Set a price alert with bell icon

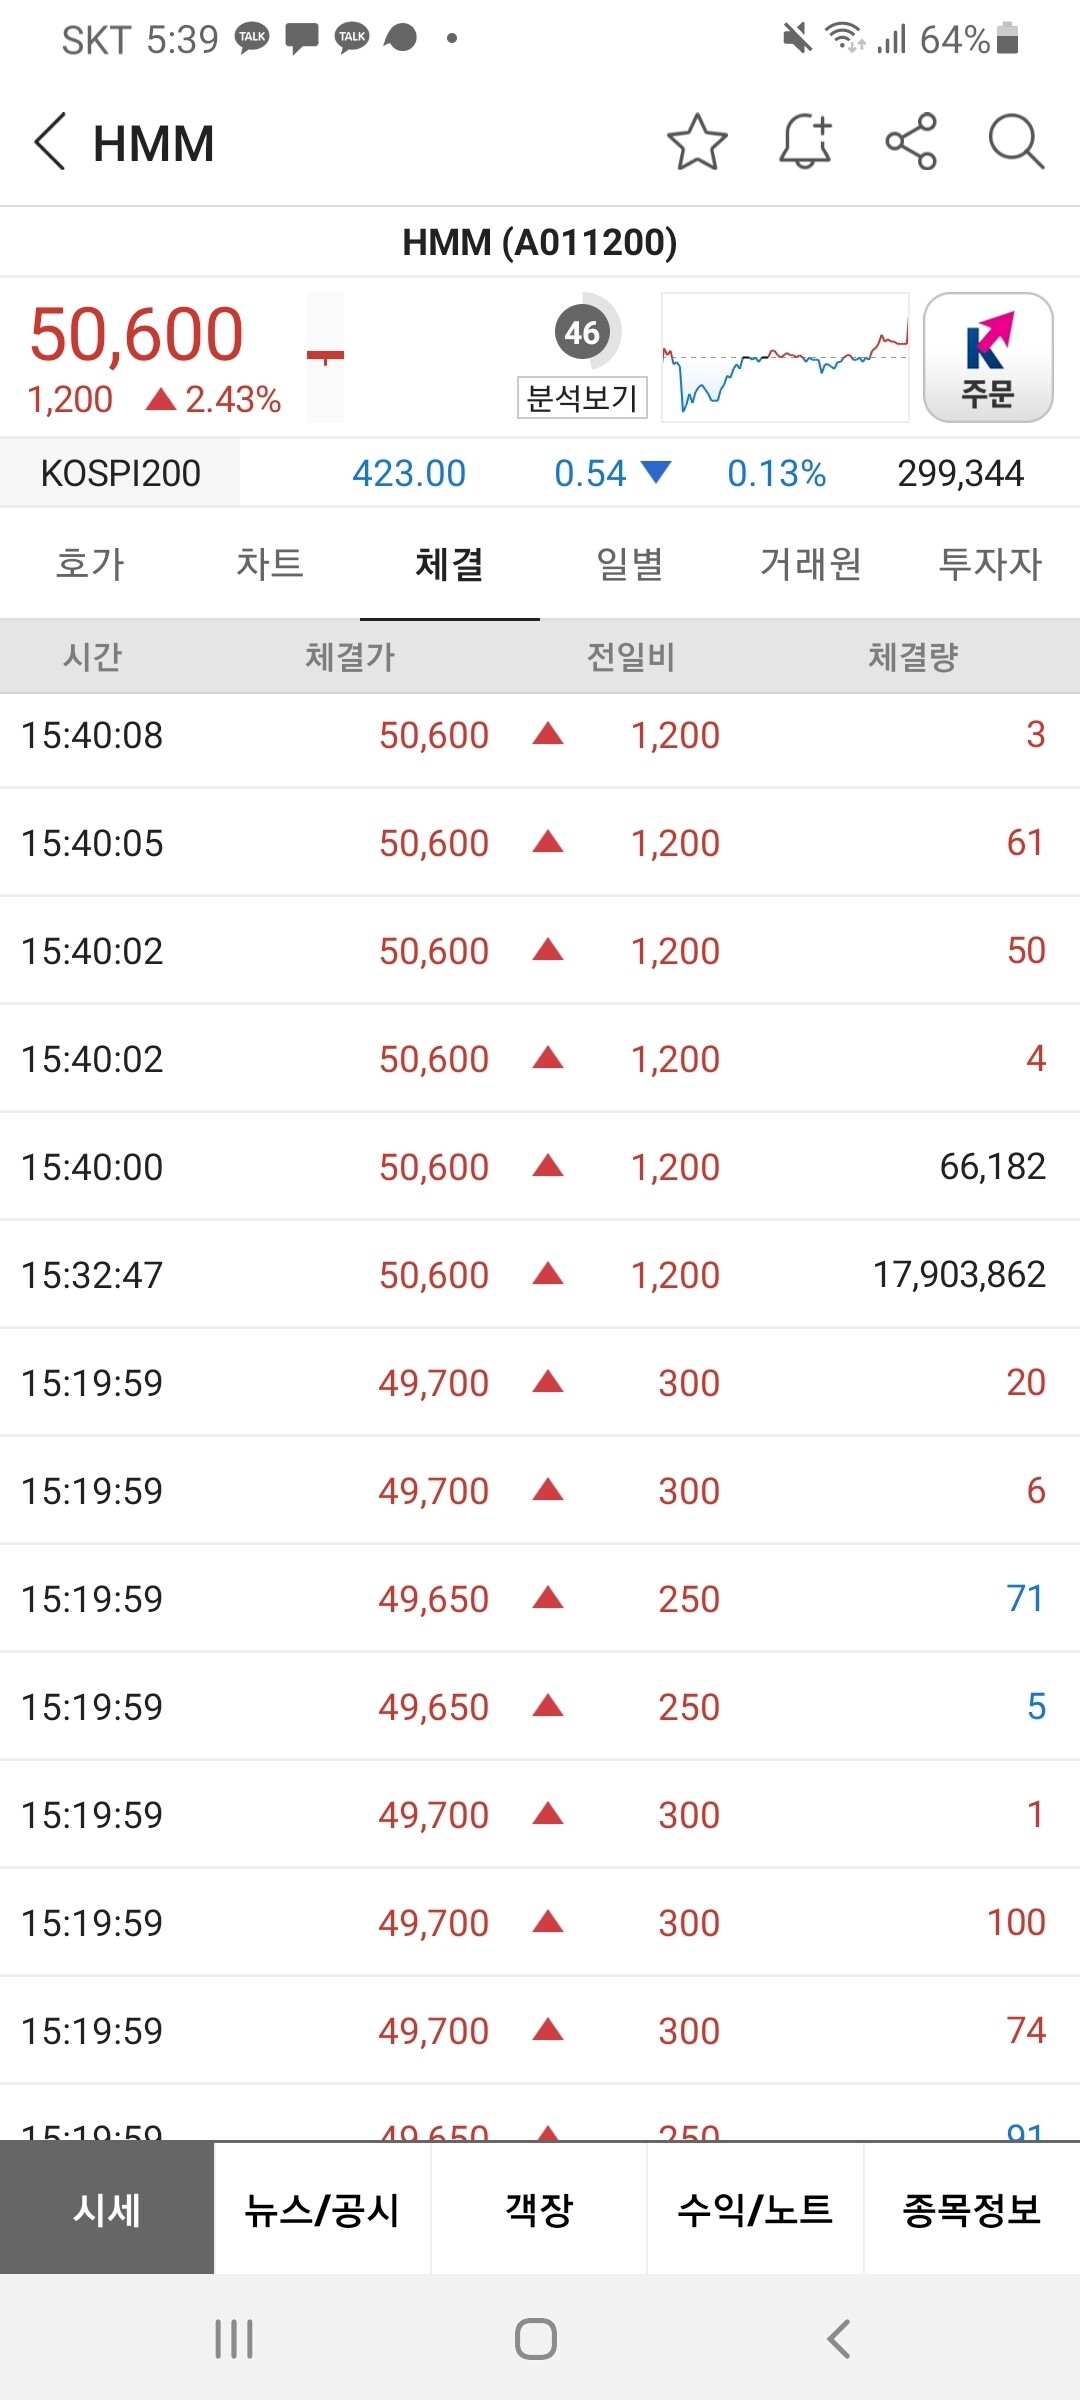coord(805,142)
